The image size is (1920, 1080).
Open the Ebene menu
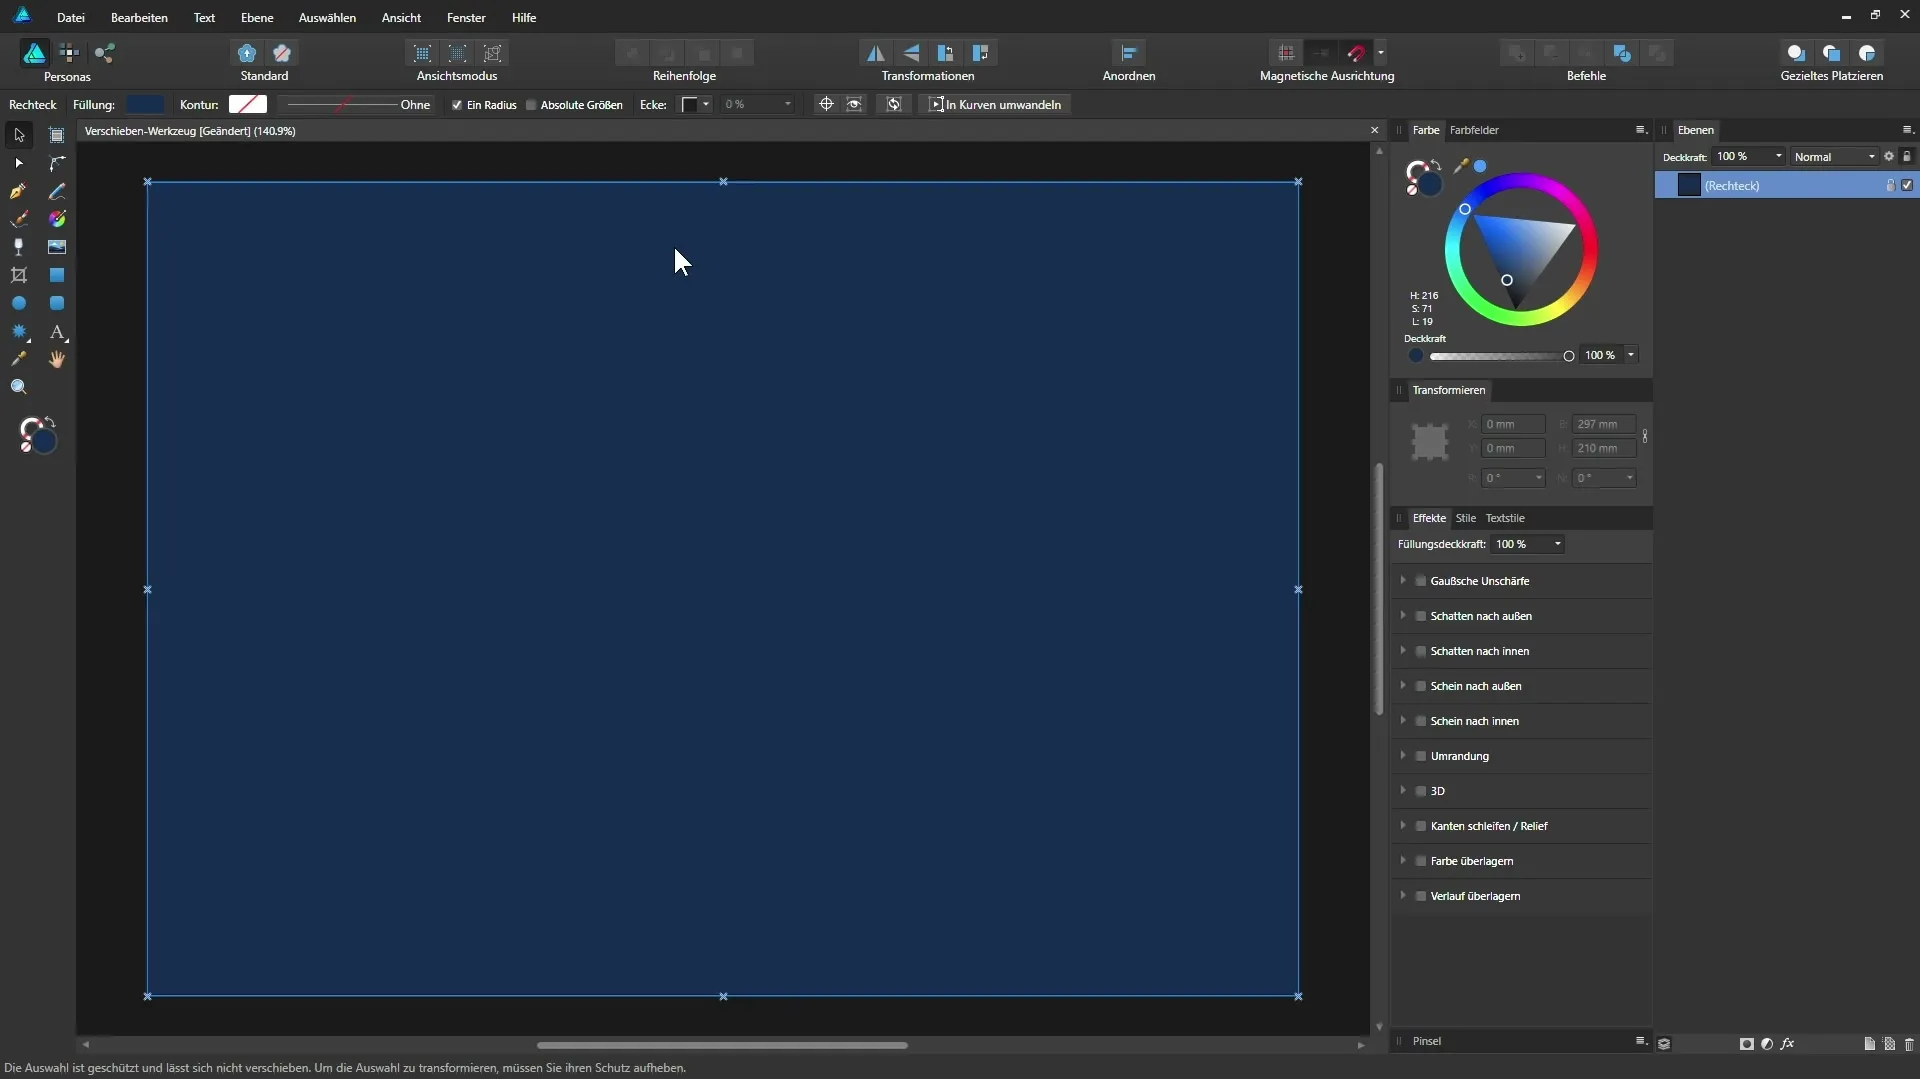click(257, 18)
